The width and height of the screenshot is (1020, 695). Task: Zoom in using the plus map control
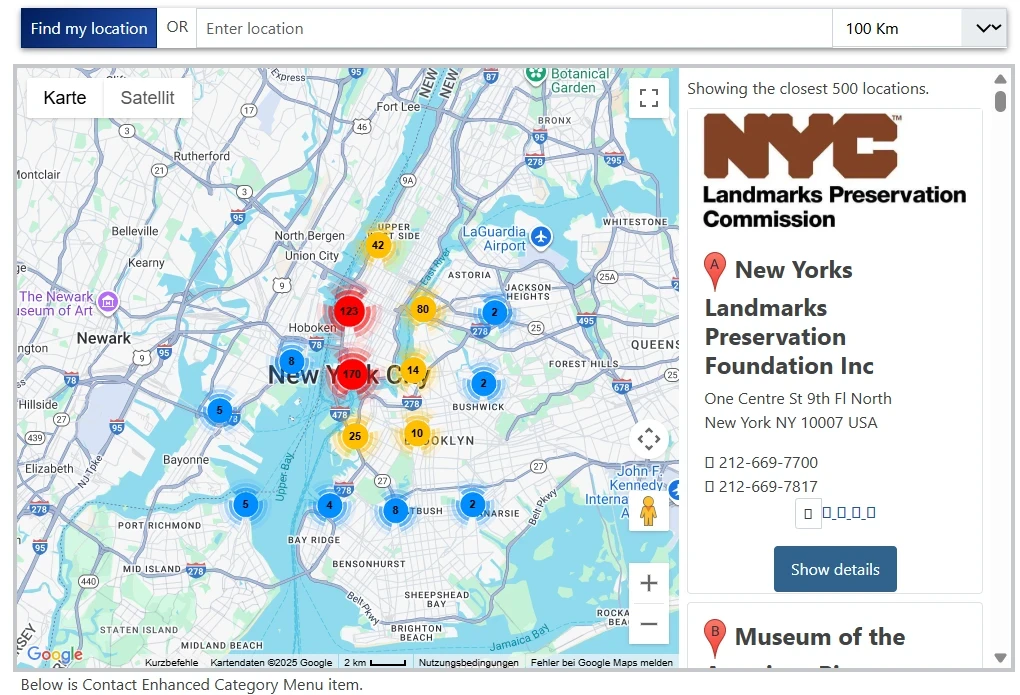tap(648, 582)
